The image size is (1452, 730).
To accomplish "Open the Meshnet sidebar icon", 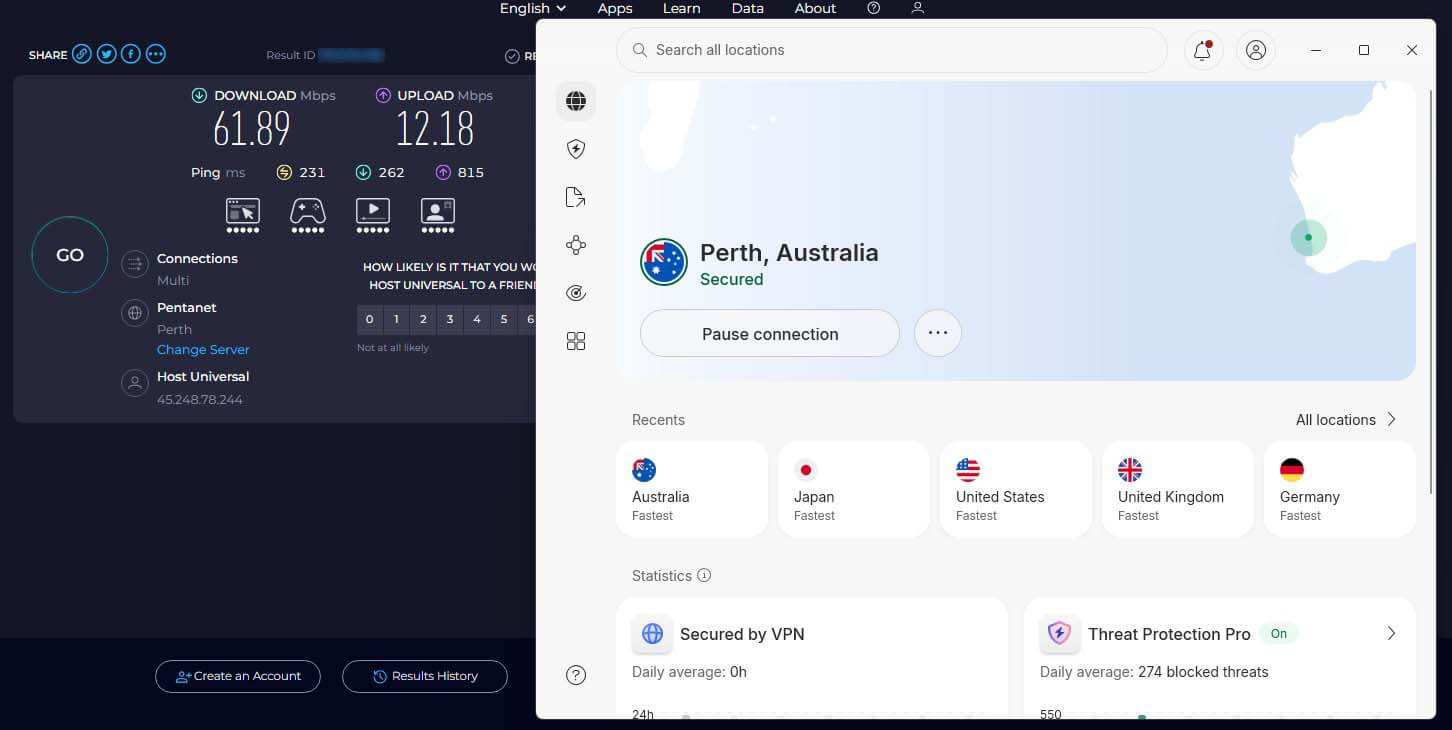I will pyautogui.click(x=575, y=245).
